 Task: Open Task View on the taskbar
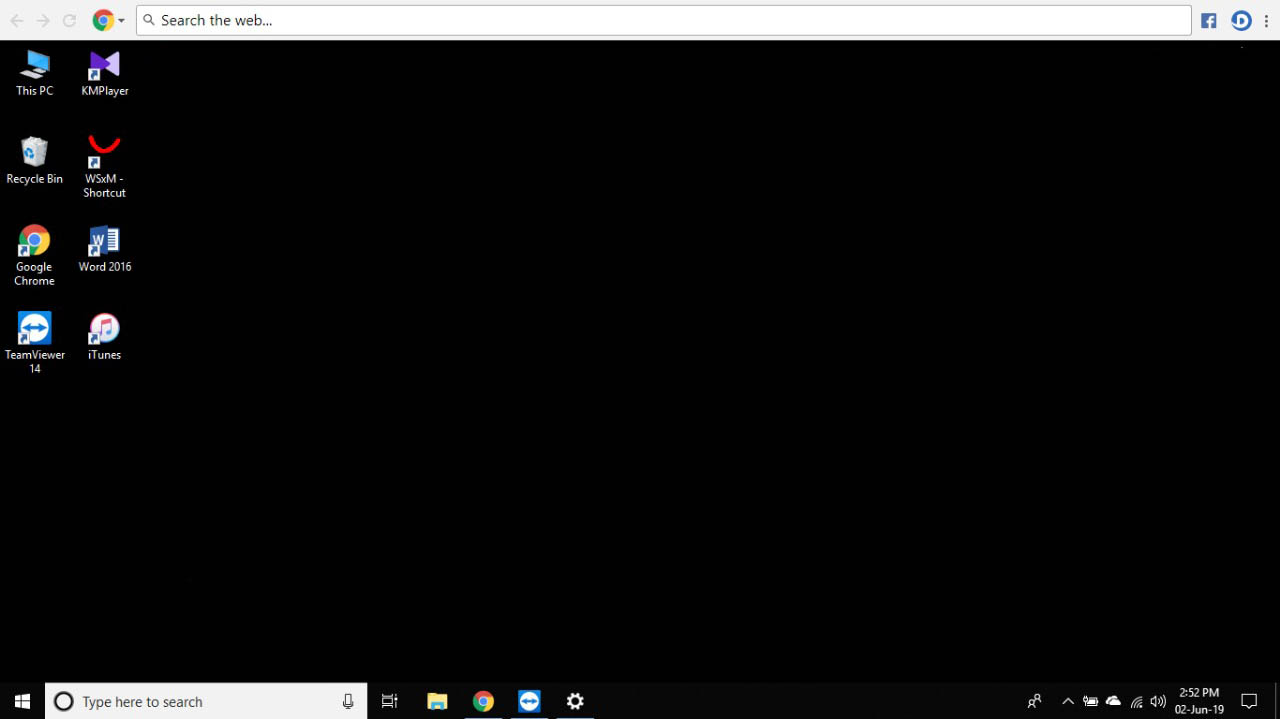click(390, 701)
